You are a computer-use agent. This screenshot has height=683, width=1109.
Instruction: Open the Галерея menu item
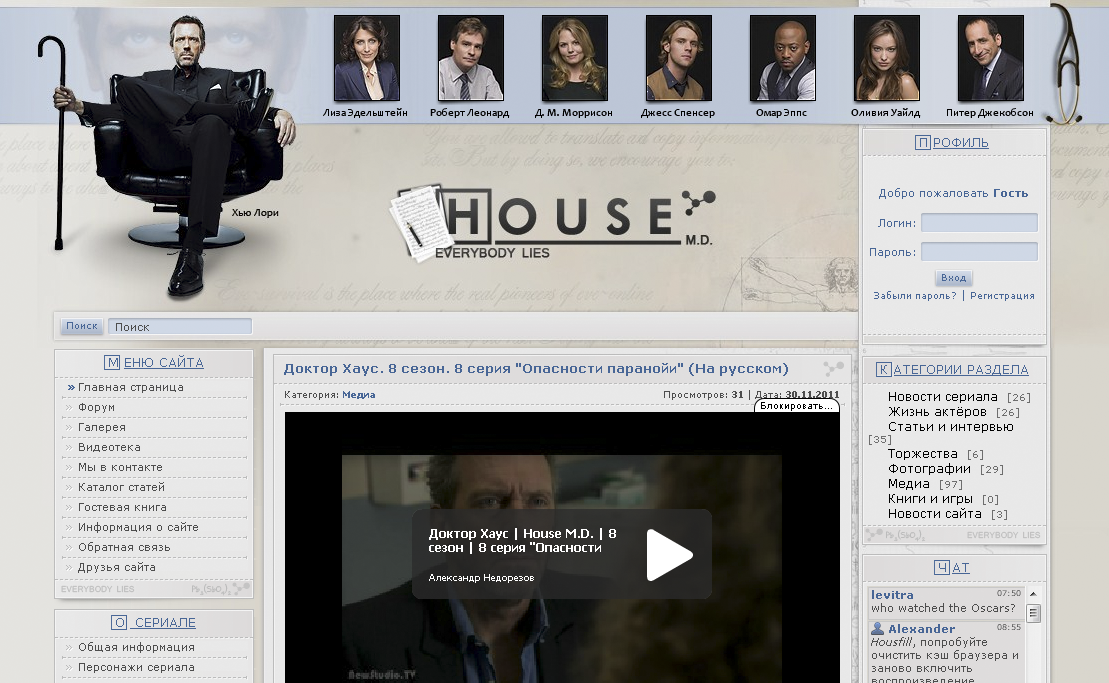pos(102,427)
